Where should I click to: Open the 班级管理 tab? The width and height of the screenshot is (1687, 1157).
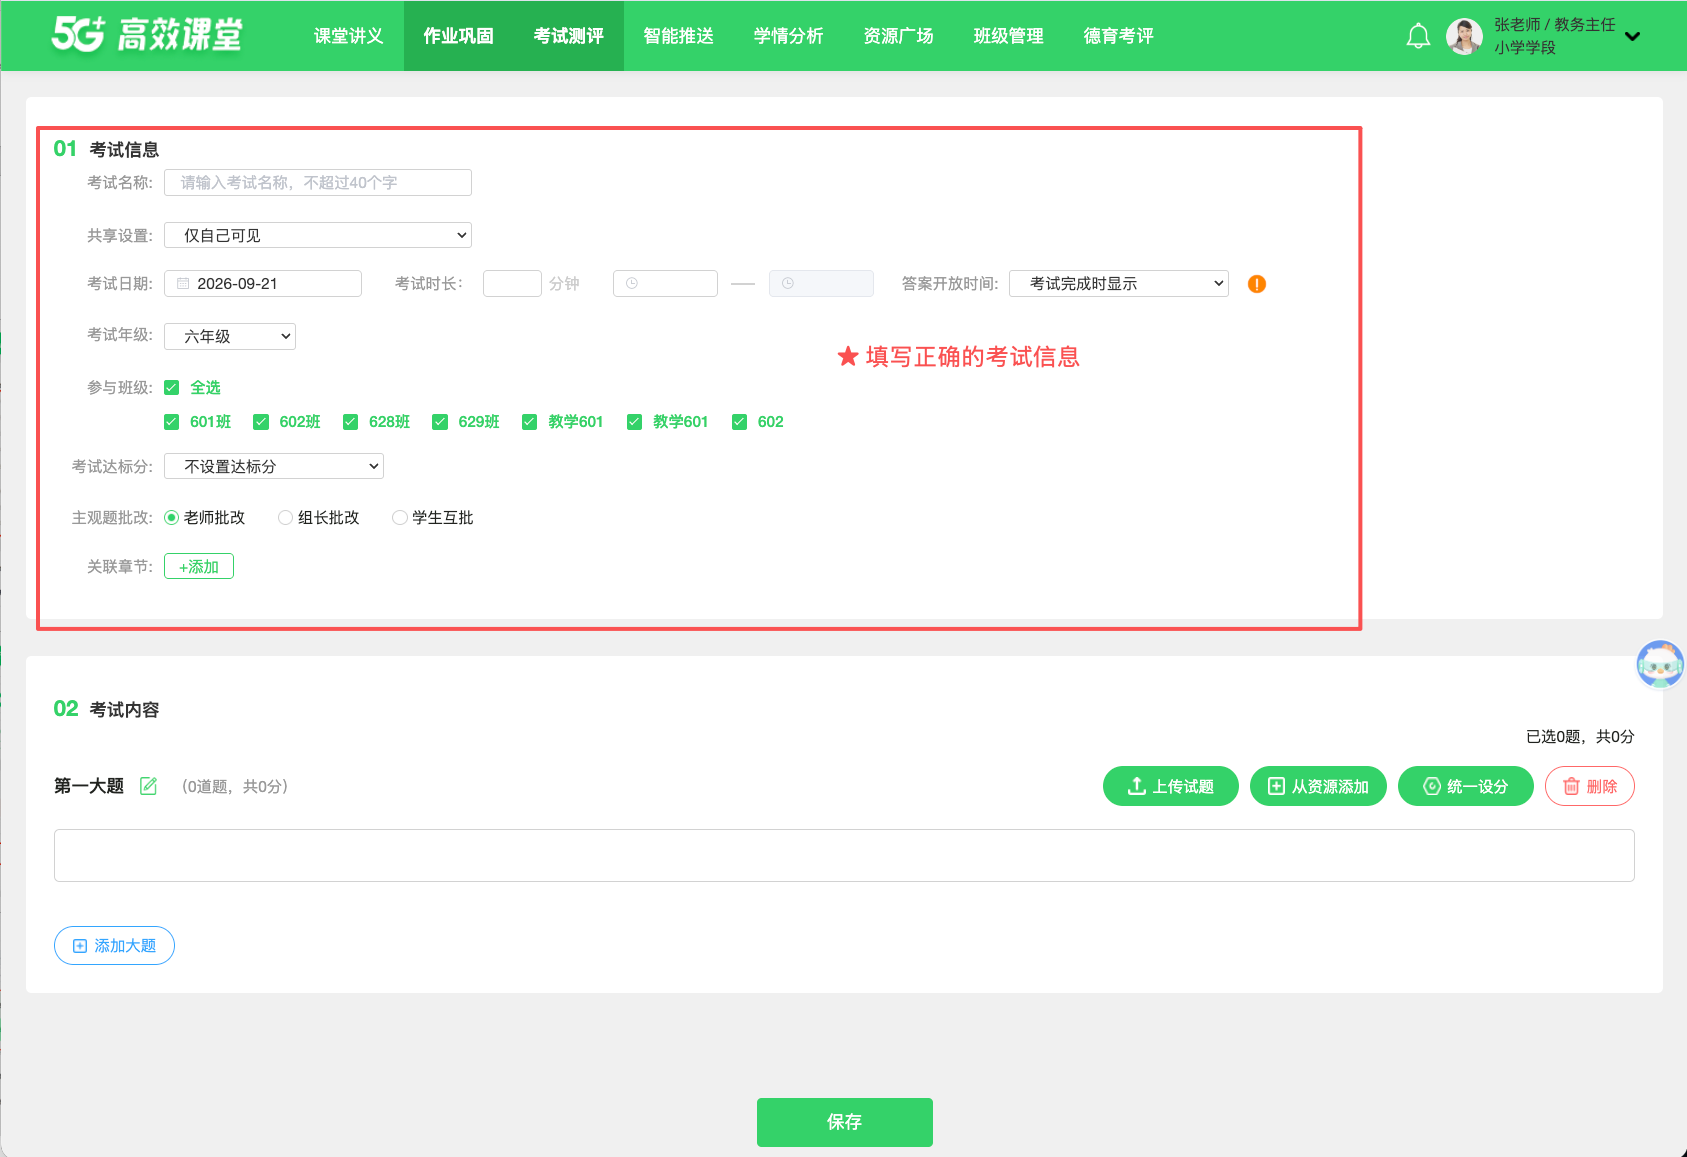1009,36
